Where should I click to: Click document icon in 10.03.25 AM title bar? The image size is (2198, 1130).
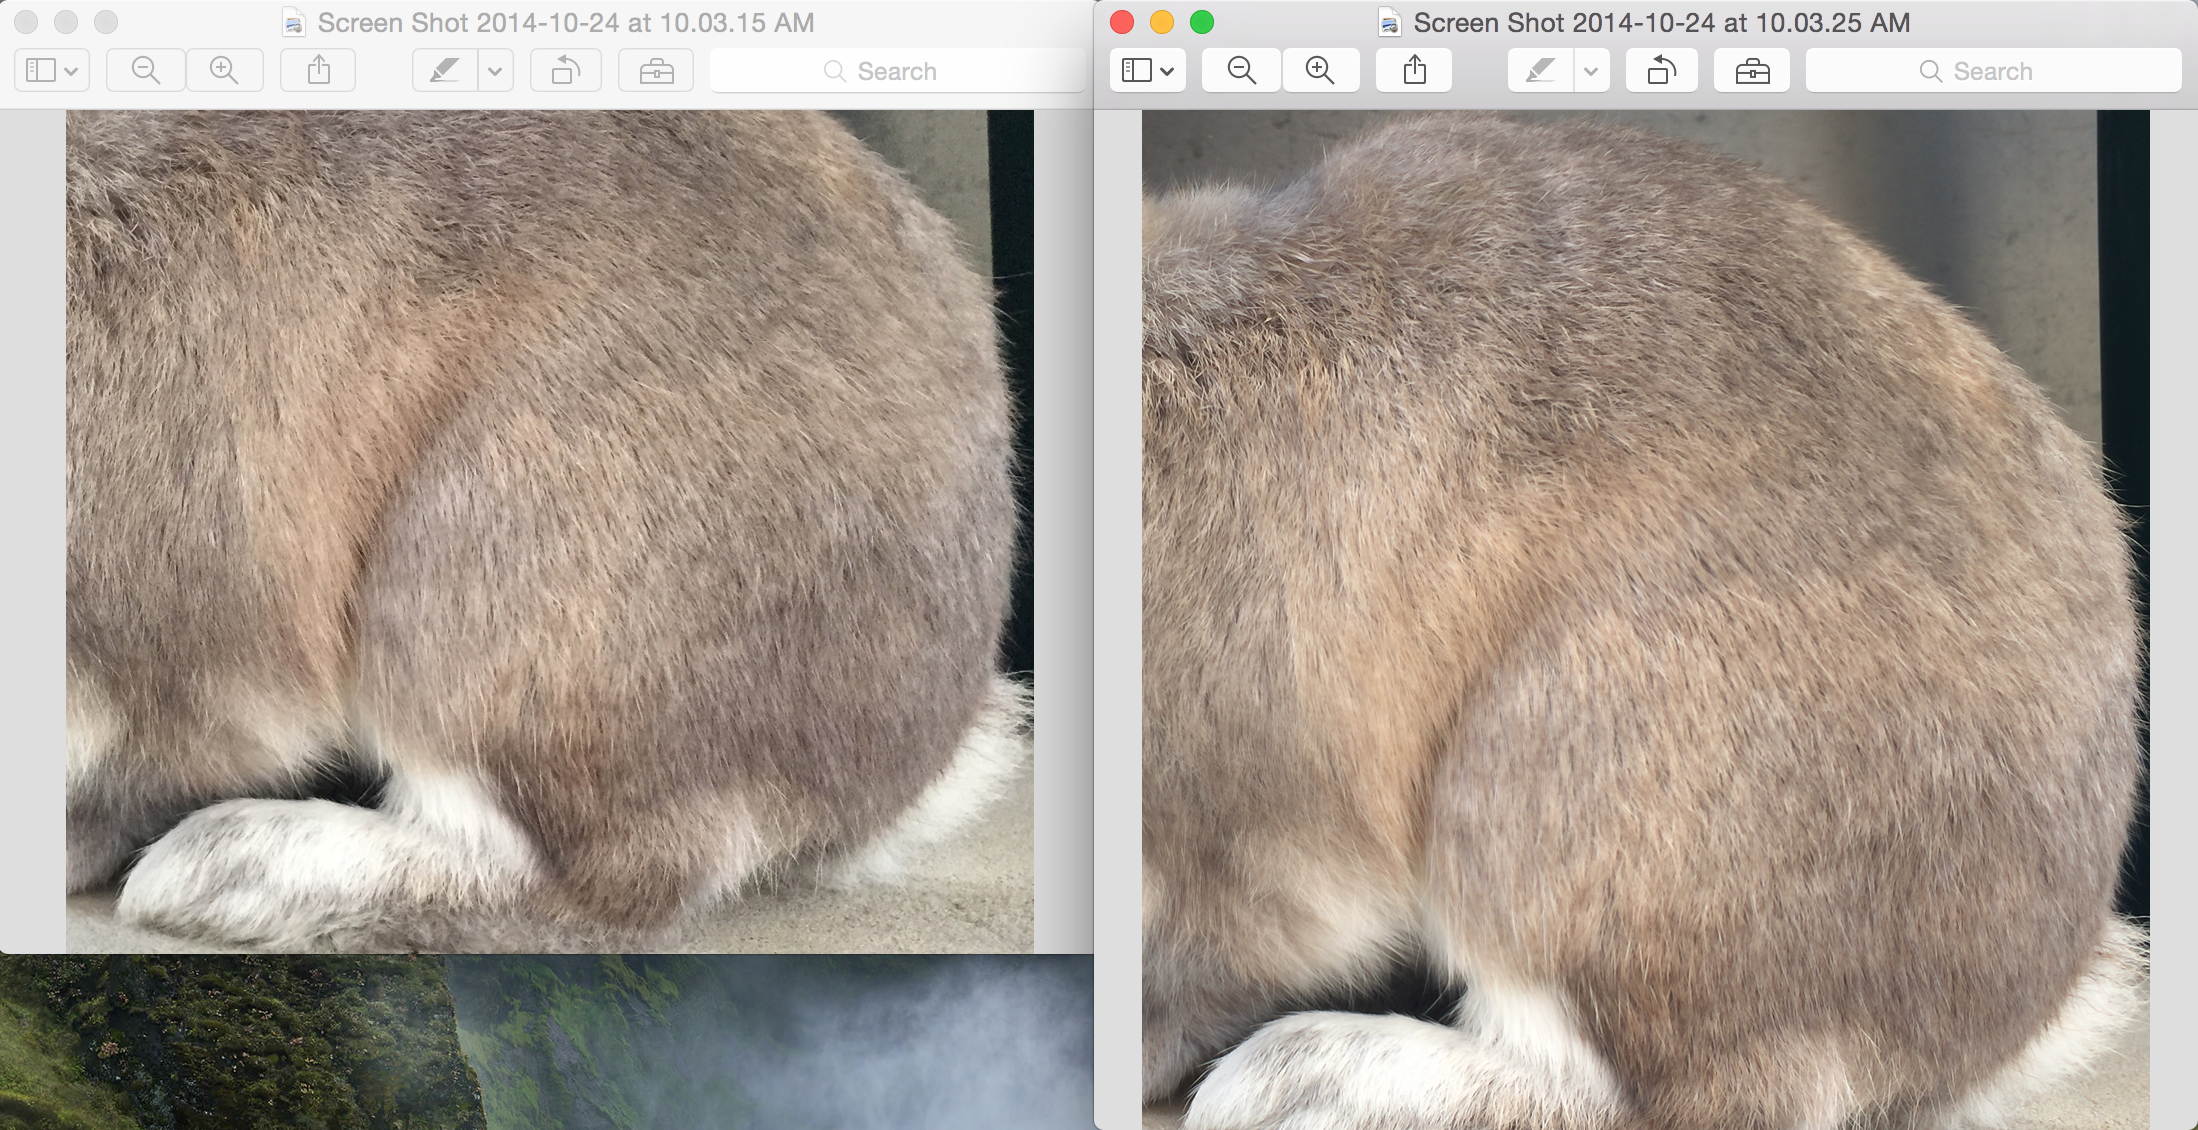click(x=1389, y=23)
